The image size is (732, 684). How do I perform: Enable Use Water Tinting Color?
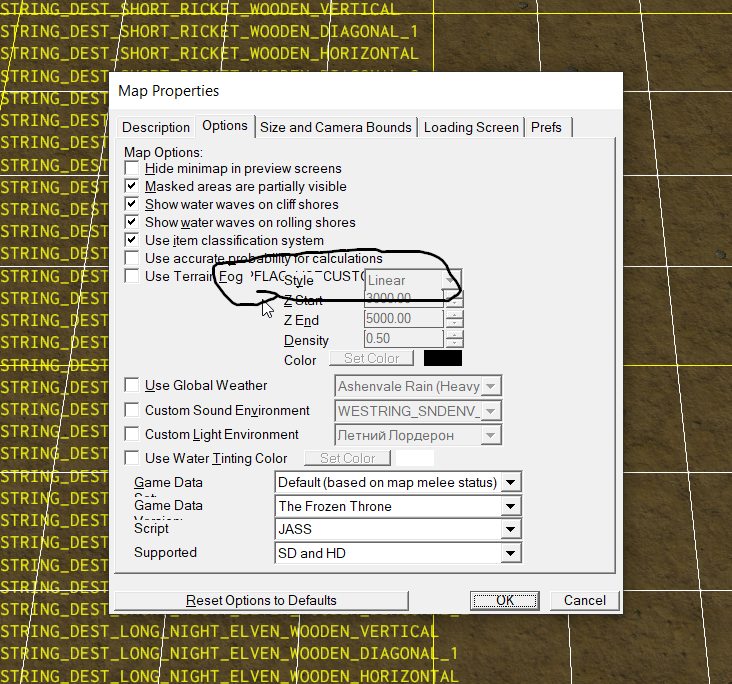coord(132,458)
